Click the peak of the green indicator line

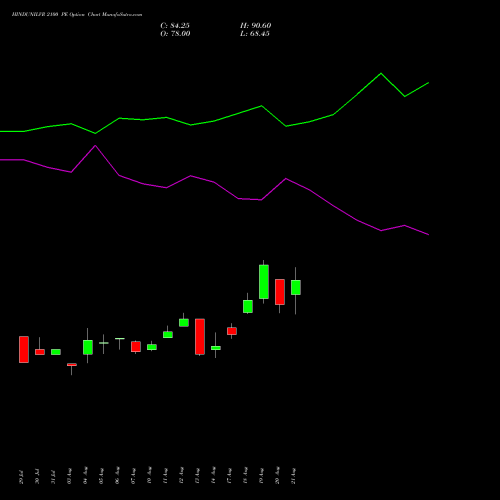tap(381, 73)
